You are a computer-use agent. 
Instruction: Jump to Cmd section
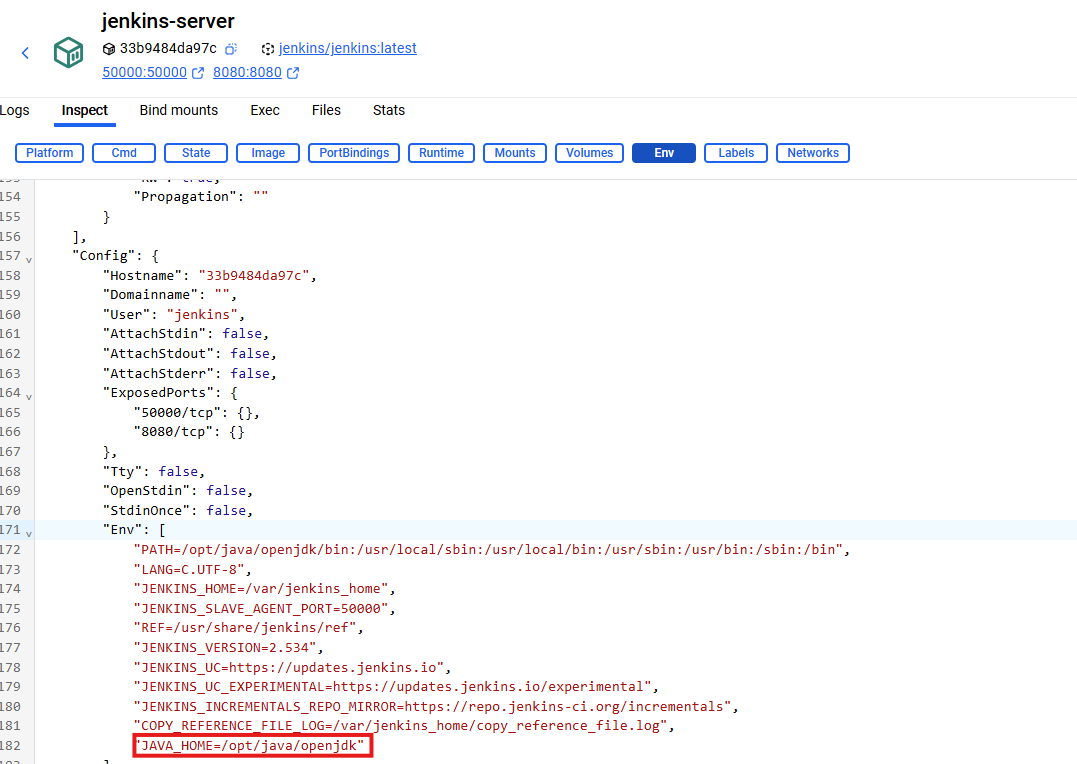[x=124, y=153]
